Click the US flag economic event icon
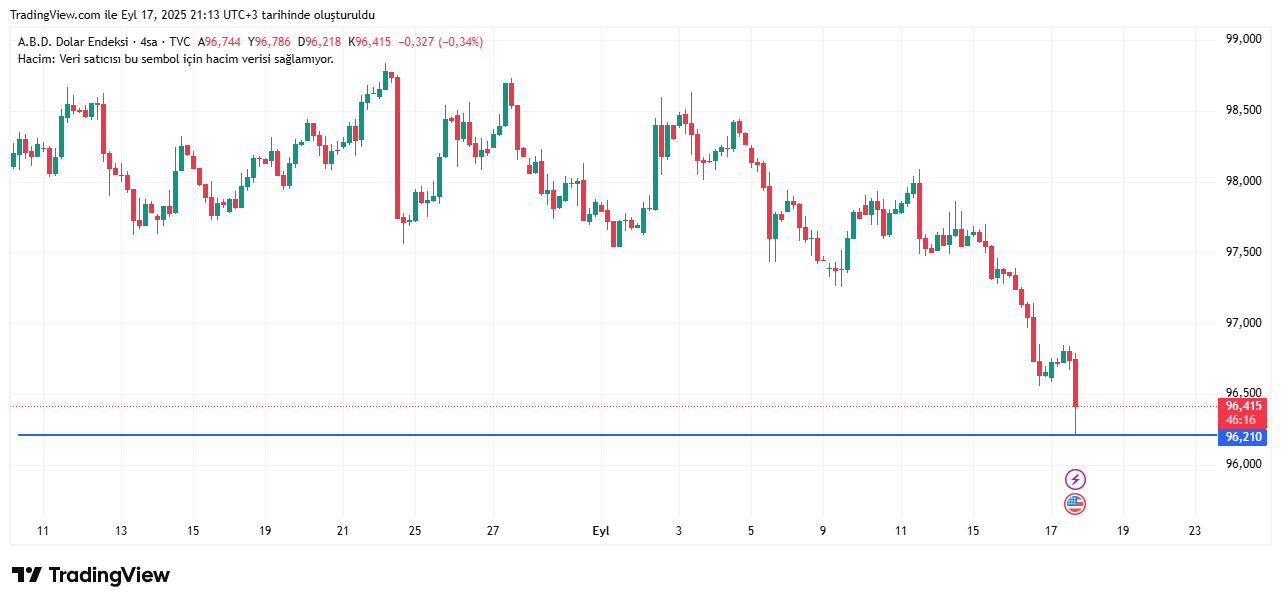1281x605 pixels. pyautogui.click(x=1075, y=504)
